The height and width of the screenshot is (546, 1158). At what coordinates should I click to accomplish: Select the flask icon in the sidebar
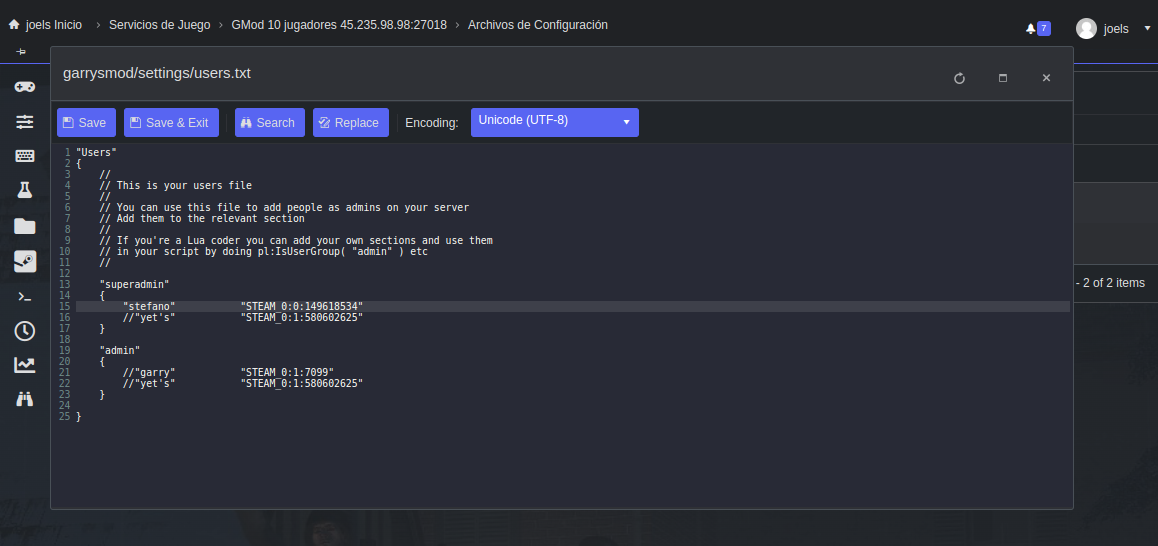point(25,190)
